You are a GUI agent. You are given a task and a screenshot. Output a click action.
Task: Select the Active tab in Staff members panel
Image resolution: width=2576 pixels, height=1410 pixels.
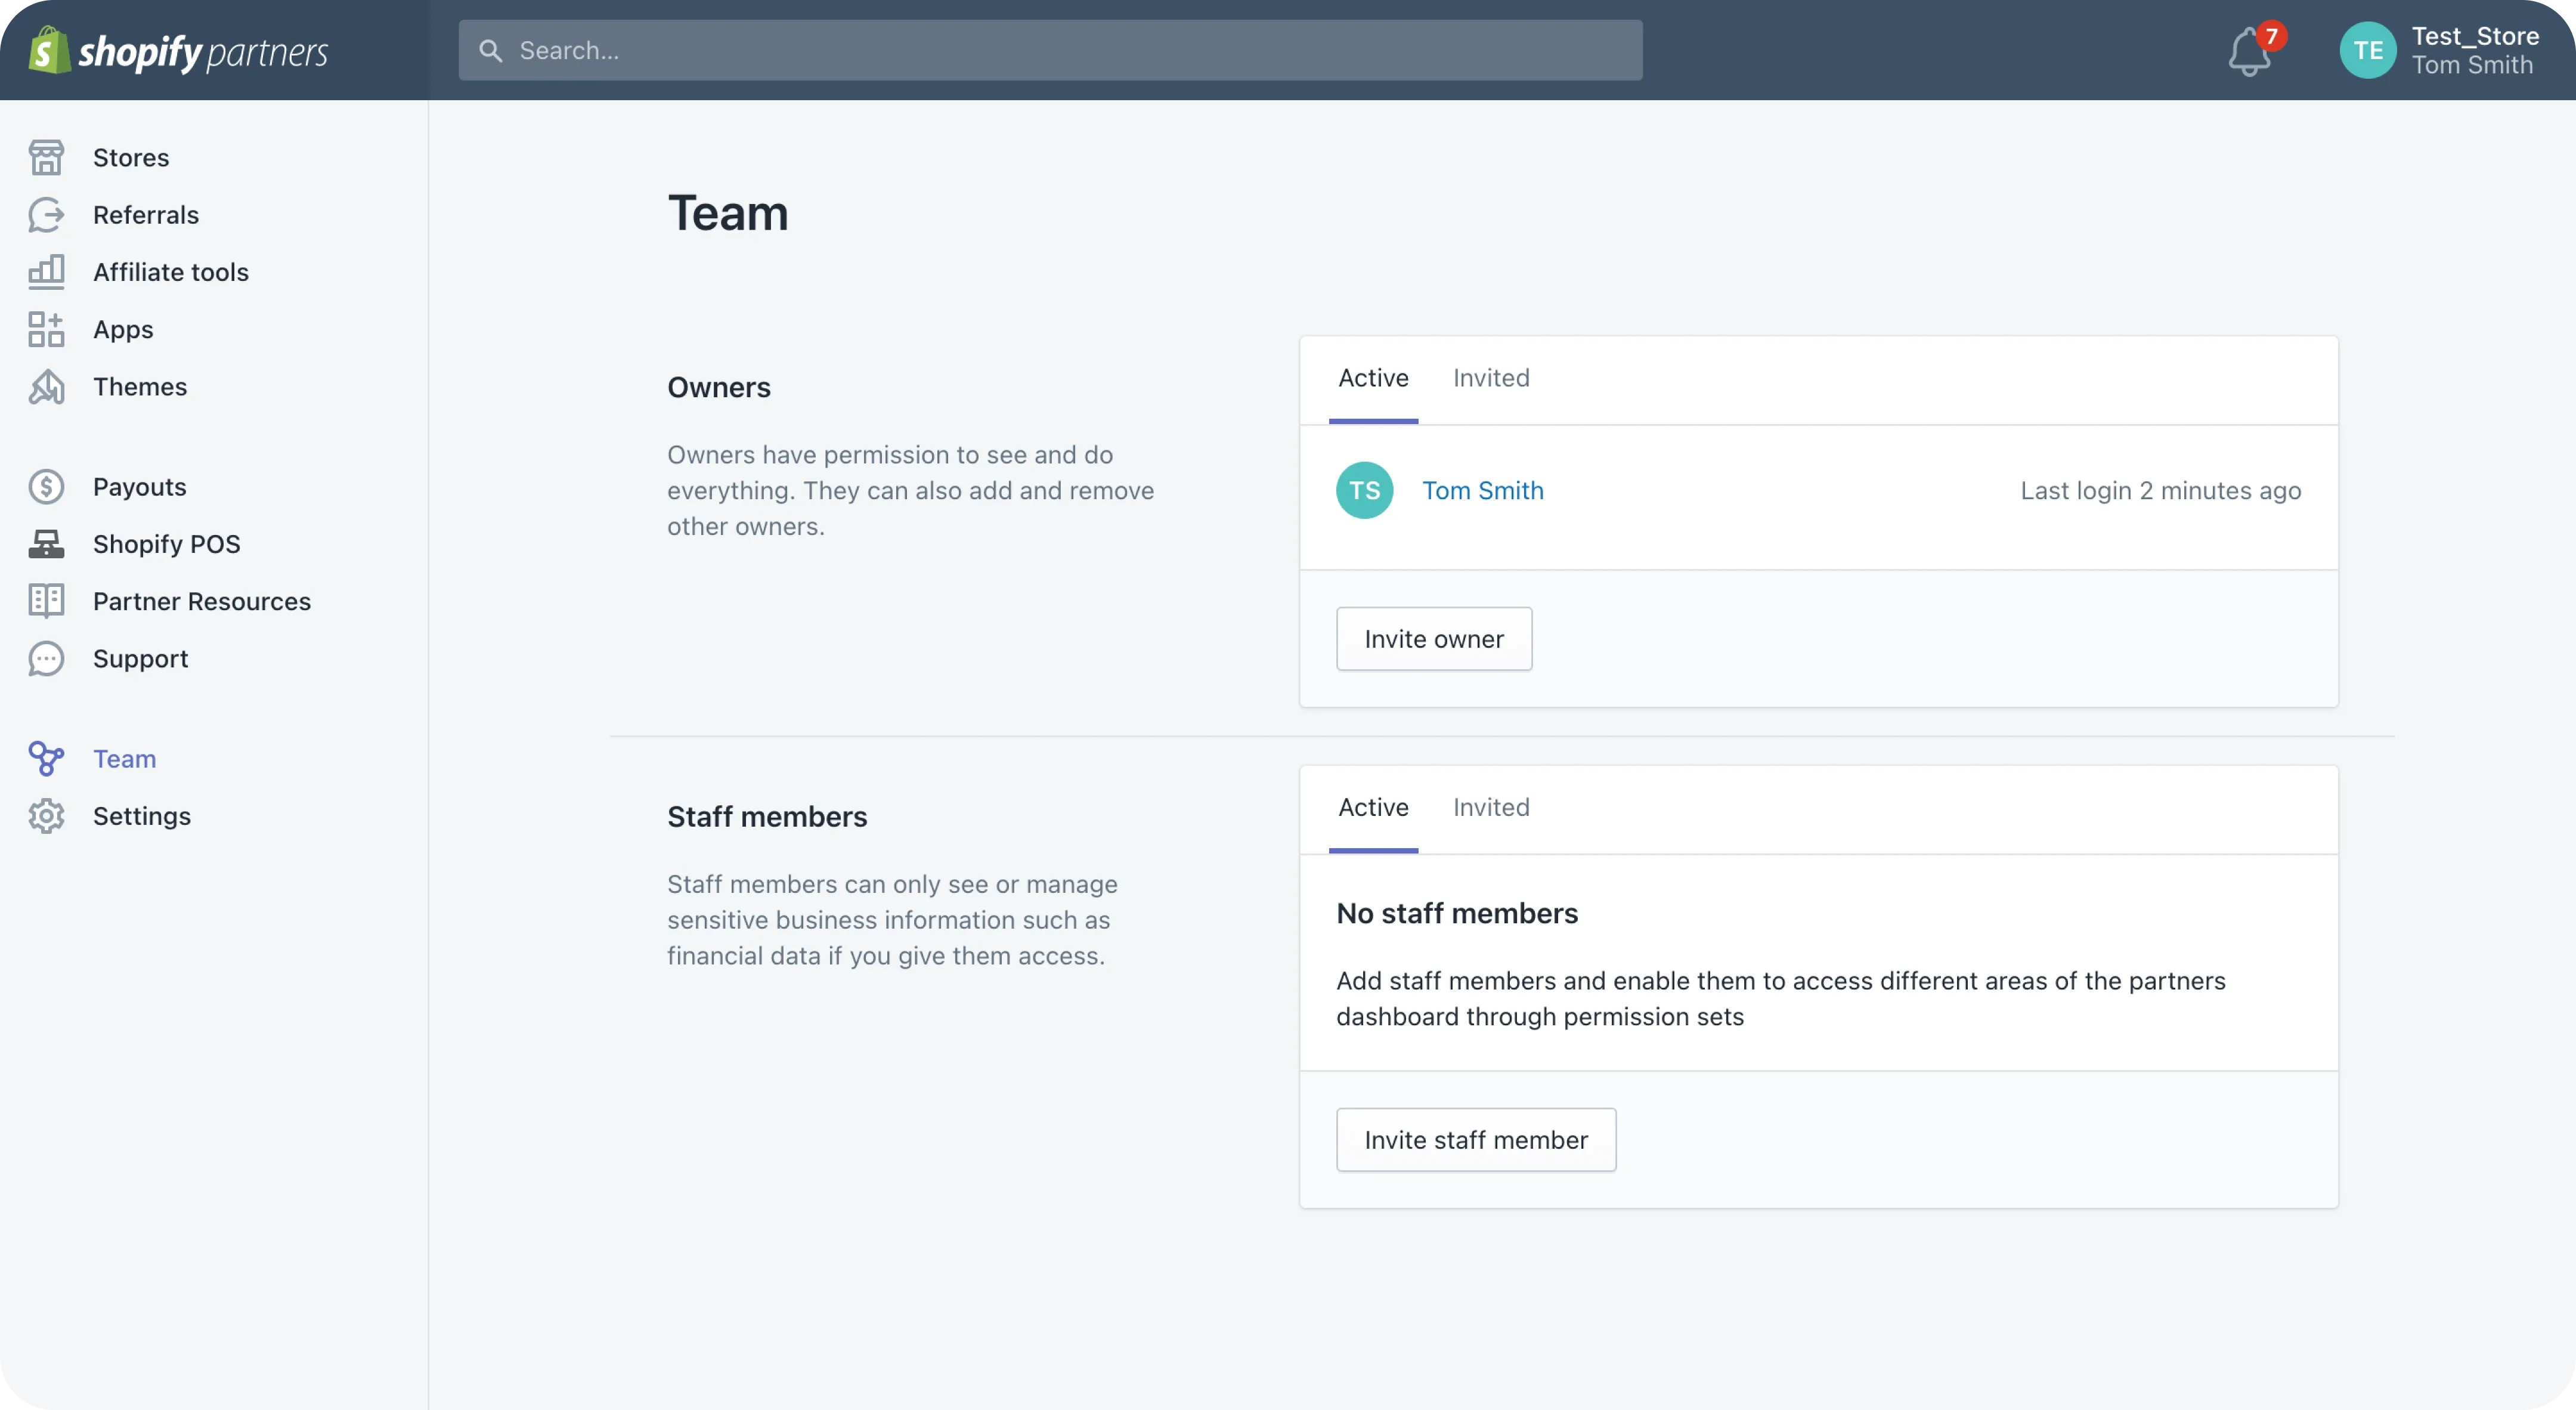(1373, 807)
